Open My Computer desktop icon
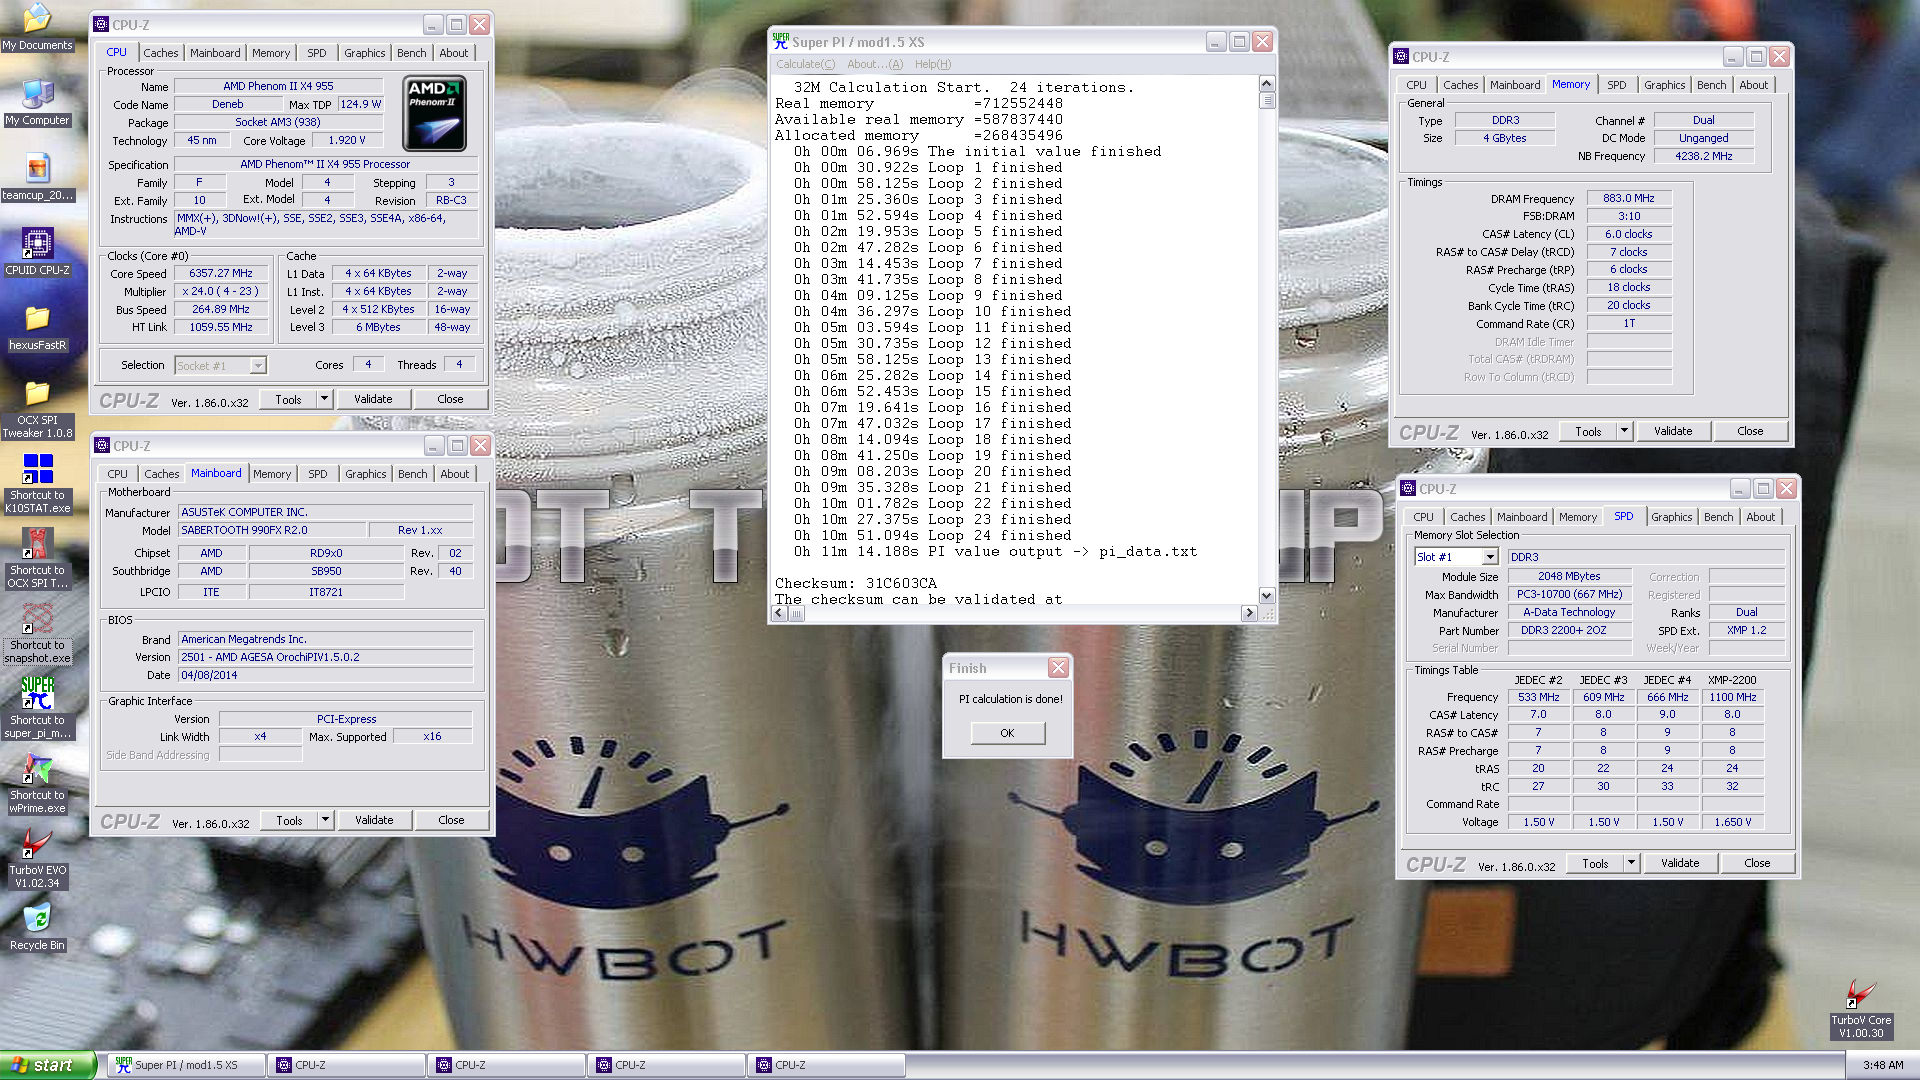Viewport: 1920px width, 1080px height. [x=37, y=103]
